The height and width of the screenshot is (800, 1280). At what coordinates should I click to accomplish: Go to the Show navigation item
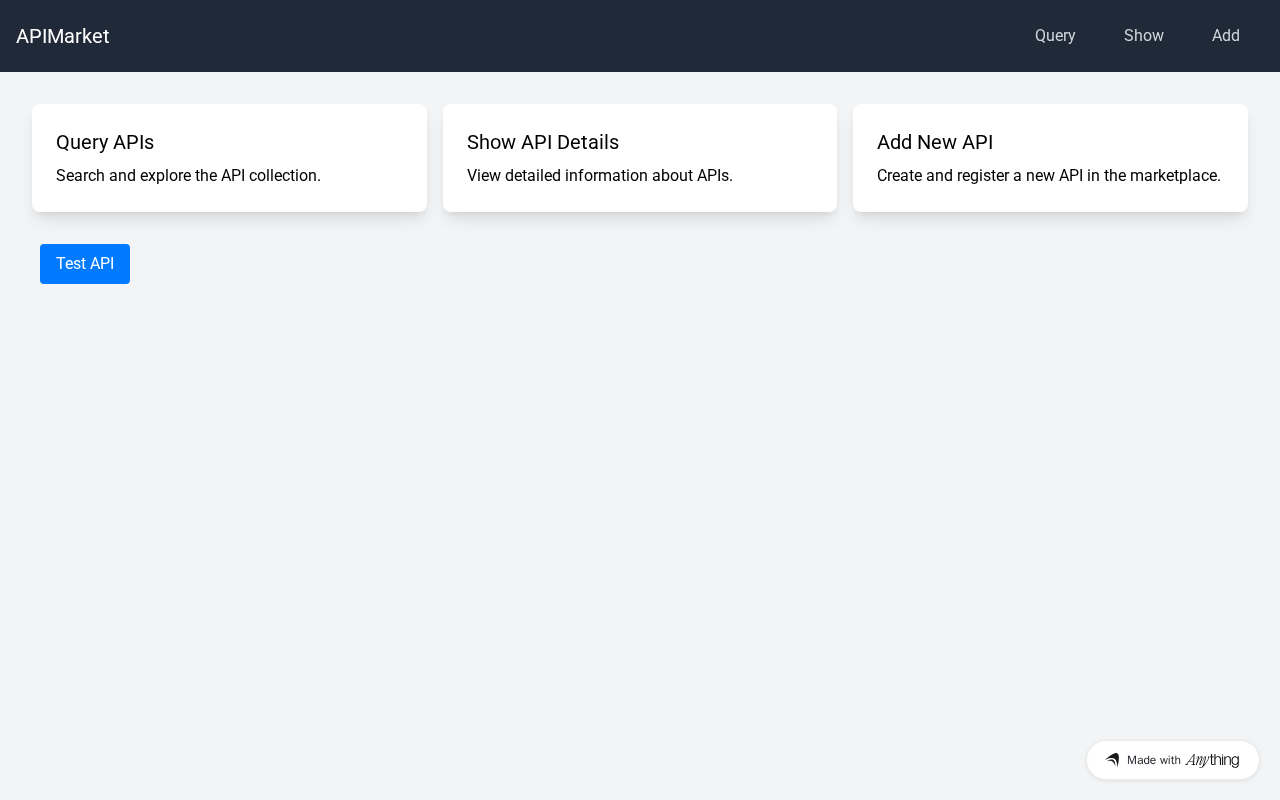point(1143,36)
